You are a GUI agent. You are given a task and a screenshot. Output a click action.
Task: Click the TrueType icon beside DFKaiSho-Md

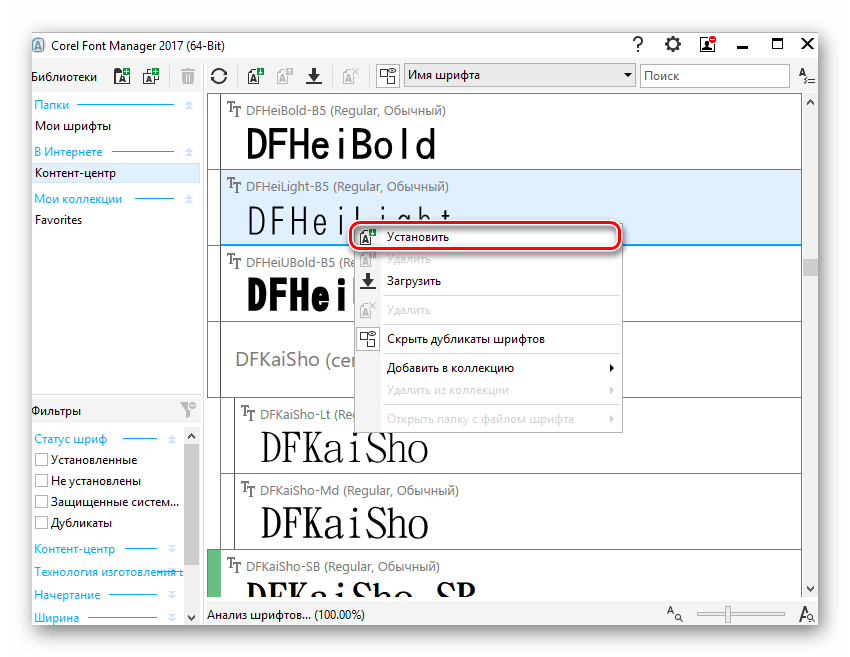(x=248, y=489)
